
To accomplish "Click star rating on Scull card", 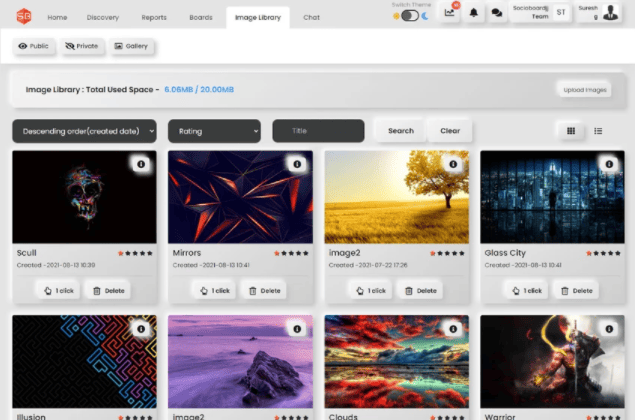I will 135,253.
